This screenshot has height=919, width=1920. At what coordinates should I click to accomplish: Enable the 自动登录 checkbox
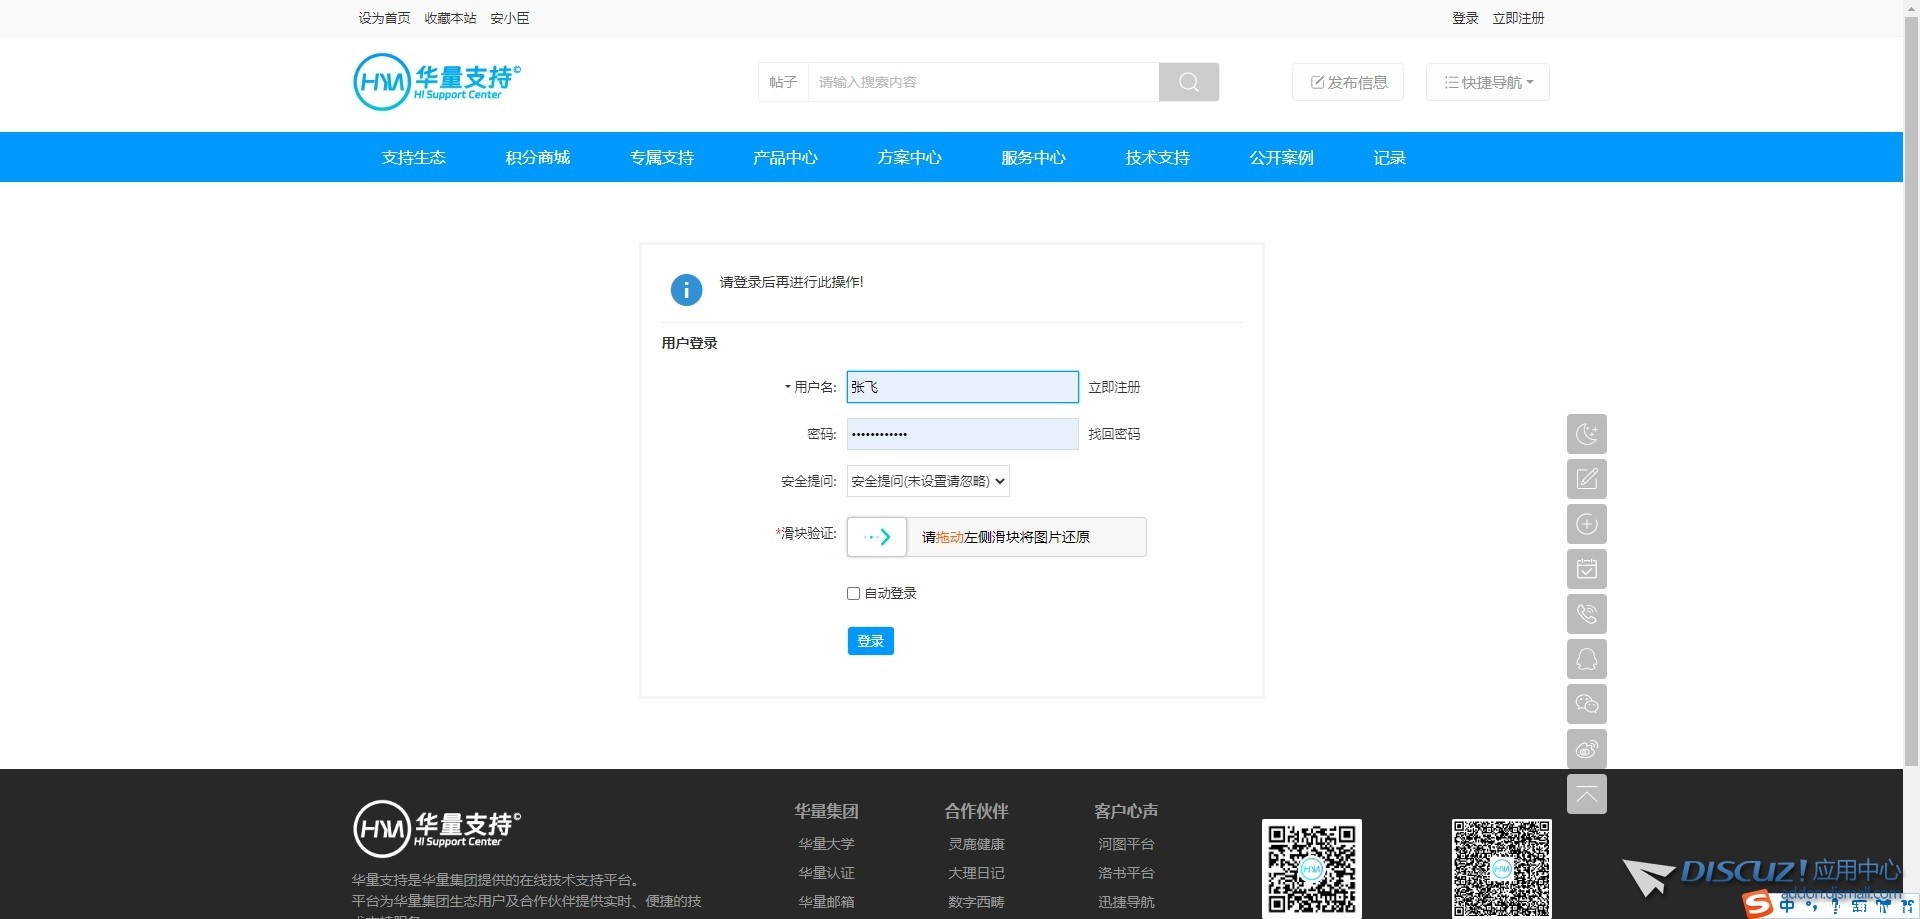[x=853, y=594]
